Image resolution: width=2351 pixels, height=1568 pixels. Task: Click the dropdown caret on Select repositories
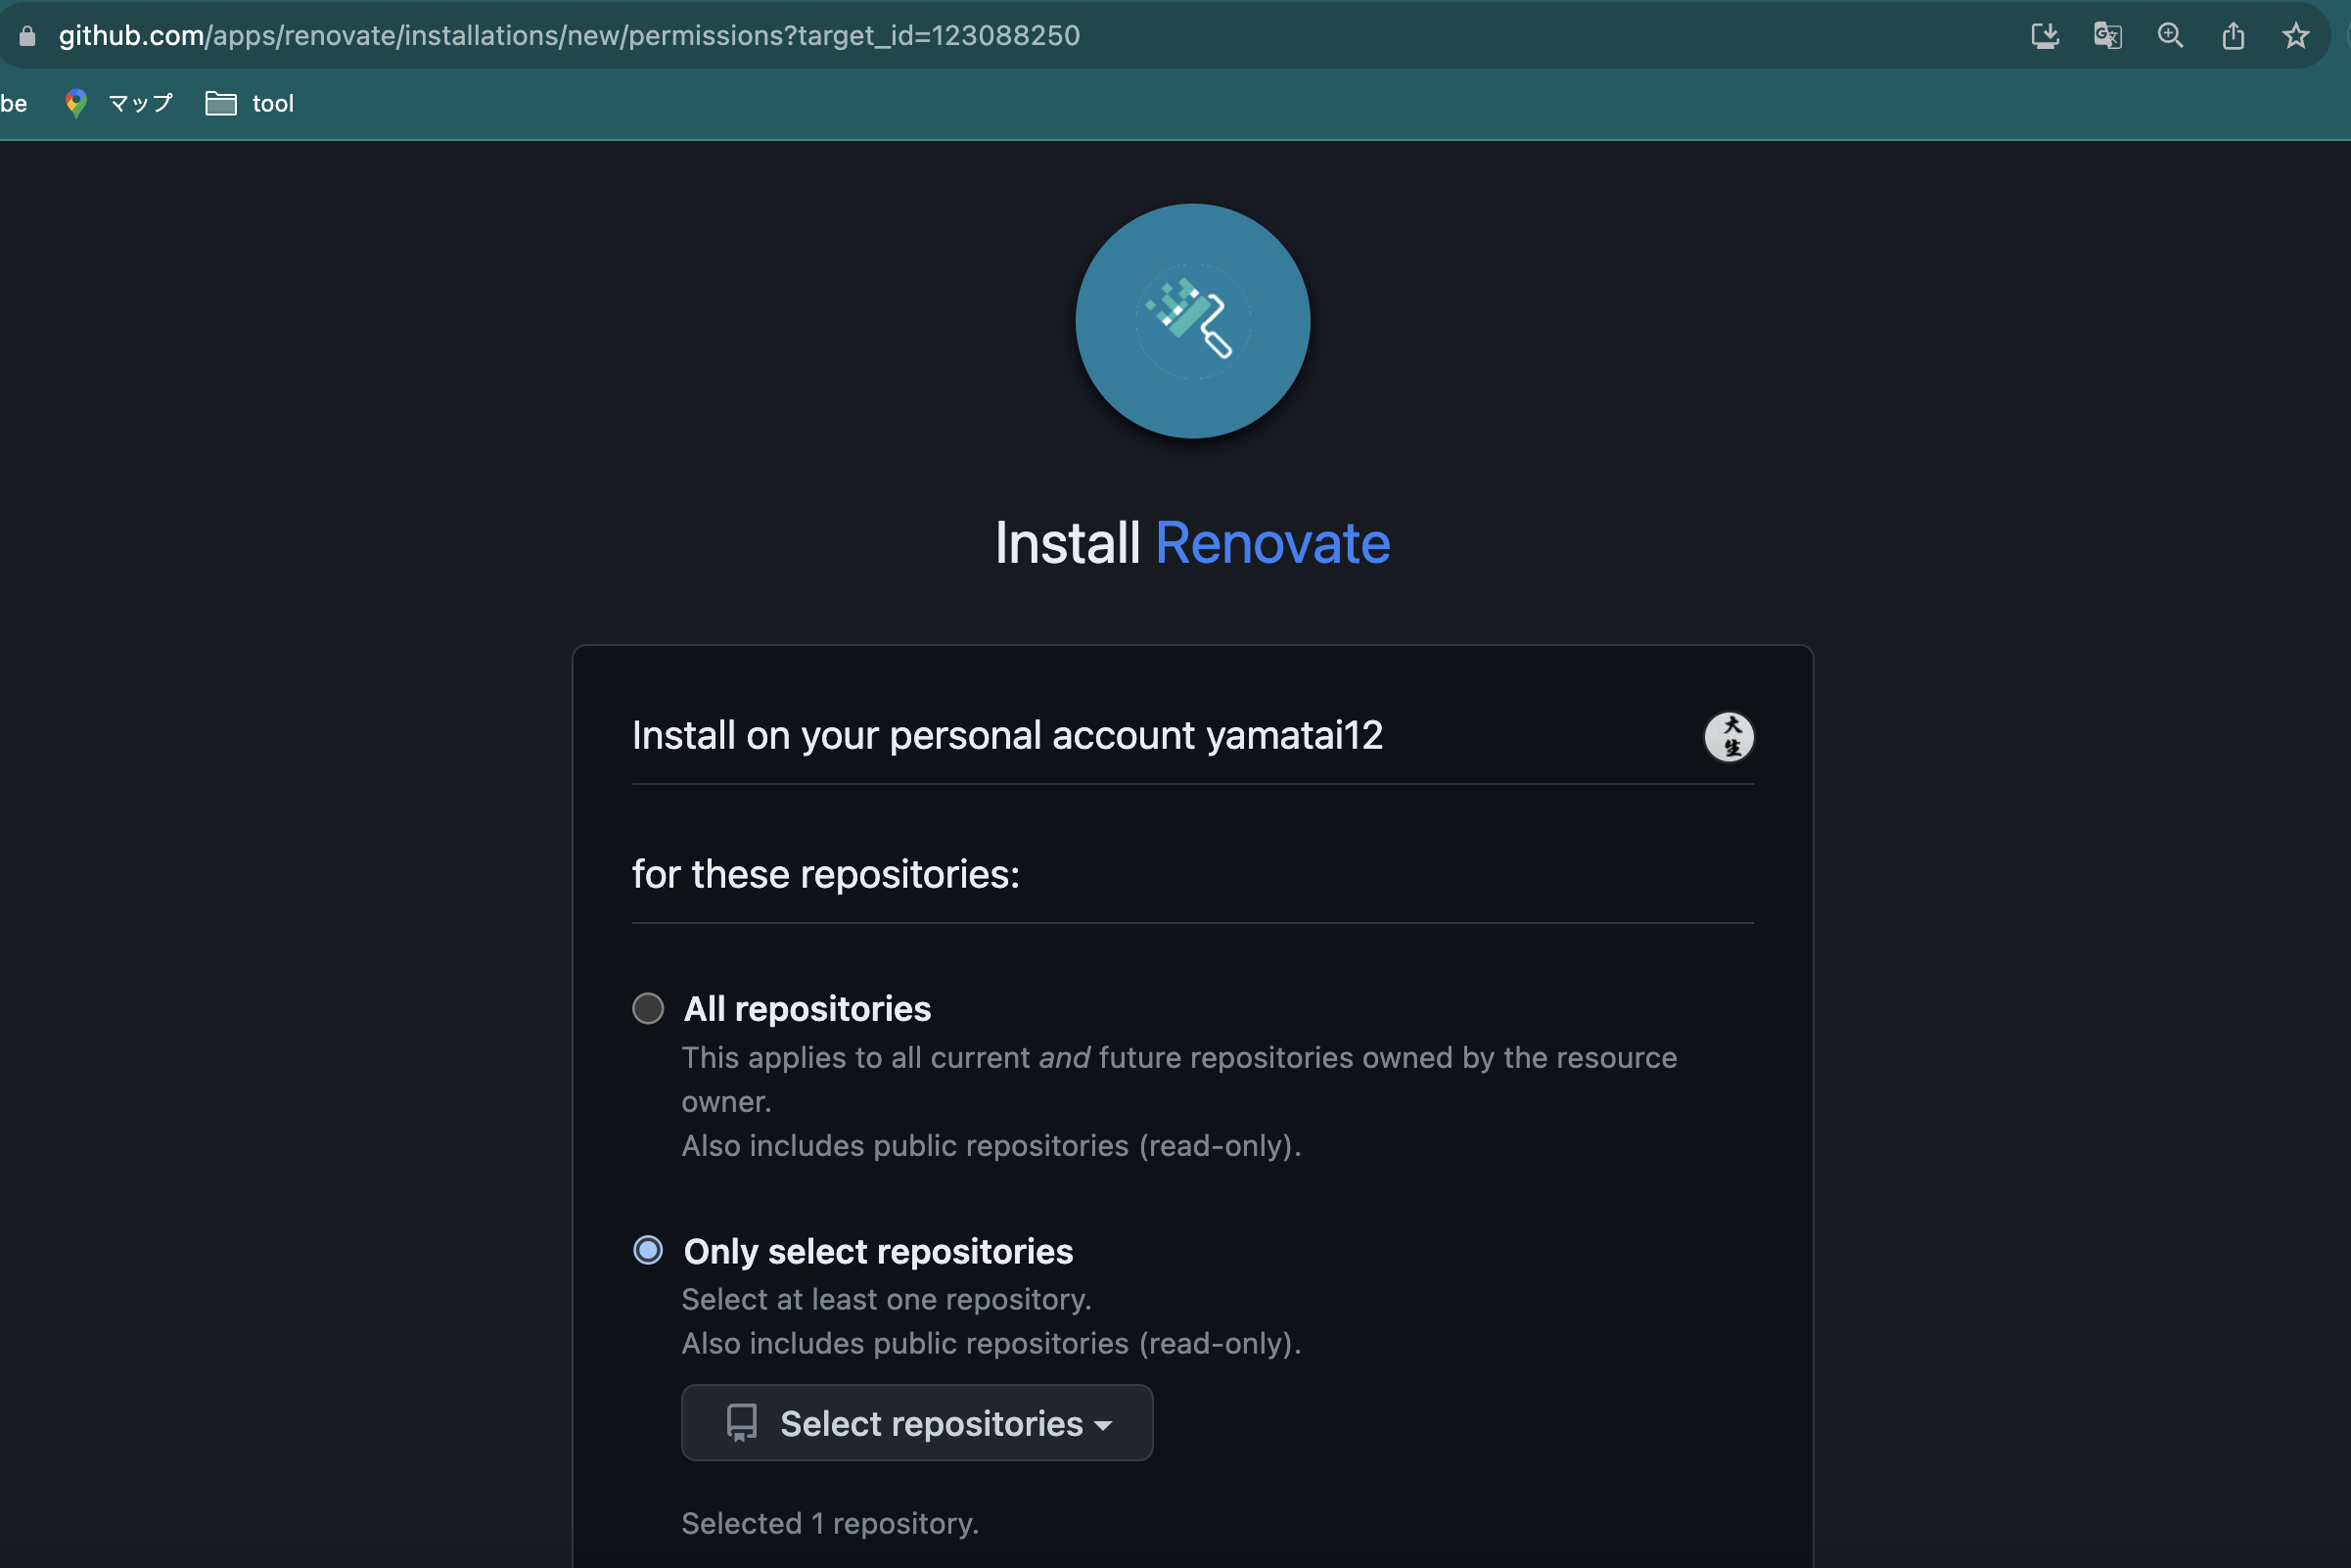(1103, 1424)
